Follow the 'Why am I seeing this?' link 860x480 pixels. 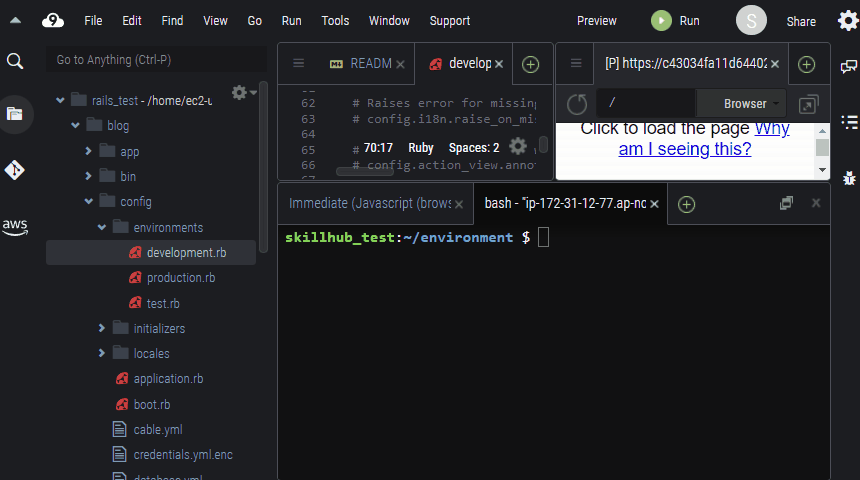pyautogui.click(x=704, y=138)
